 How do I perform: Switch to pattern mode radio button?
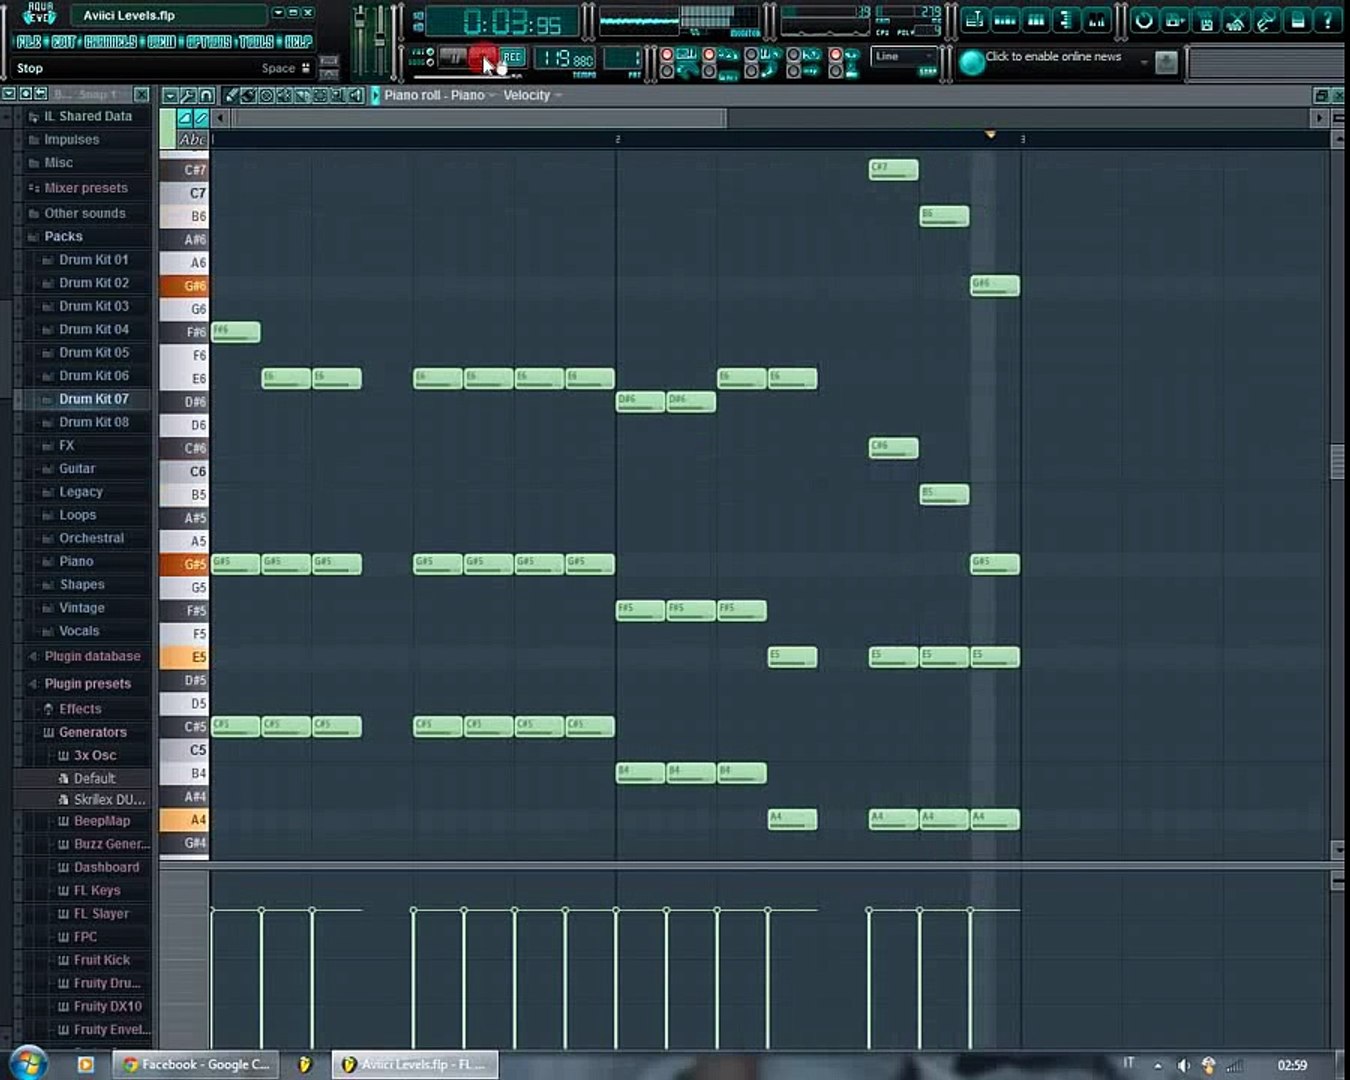point(430,51)
